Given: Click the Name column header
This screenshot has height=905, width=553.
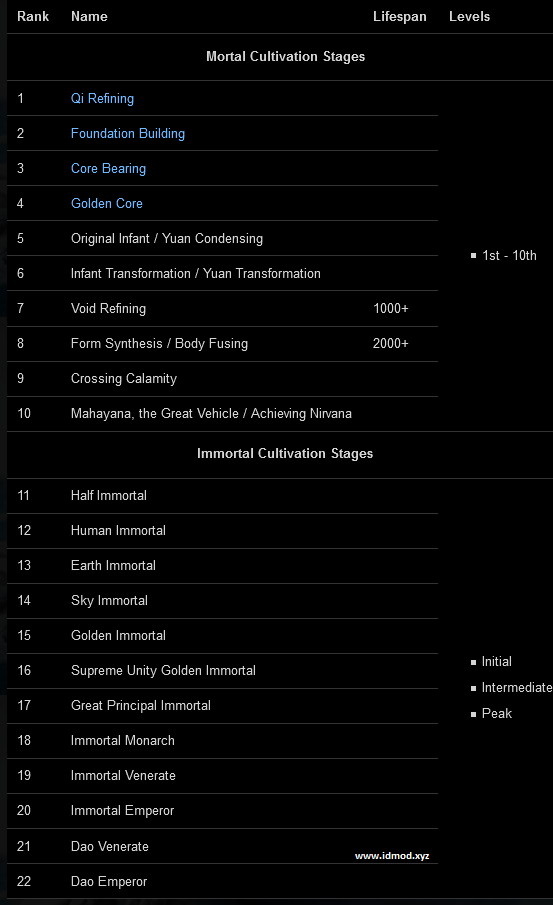Looking at the screenshot, I should 89,16.
